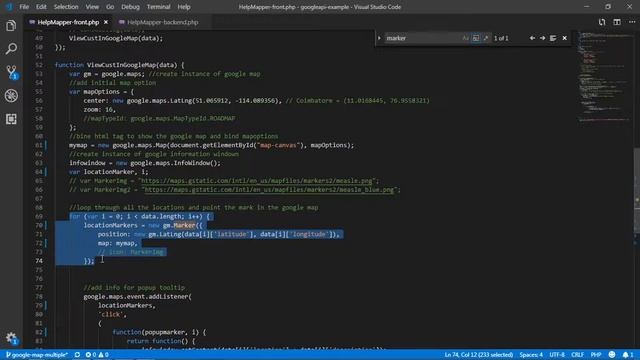The width and height of the screenshot is (640, 360).
Task: Click the 'Ln 74, Col 12' cursor position indicator
Action: (478, 355)
